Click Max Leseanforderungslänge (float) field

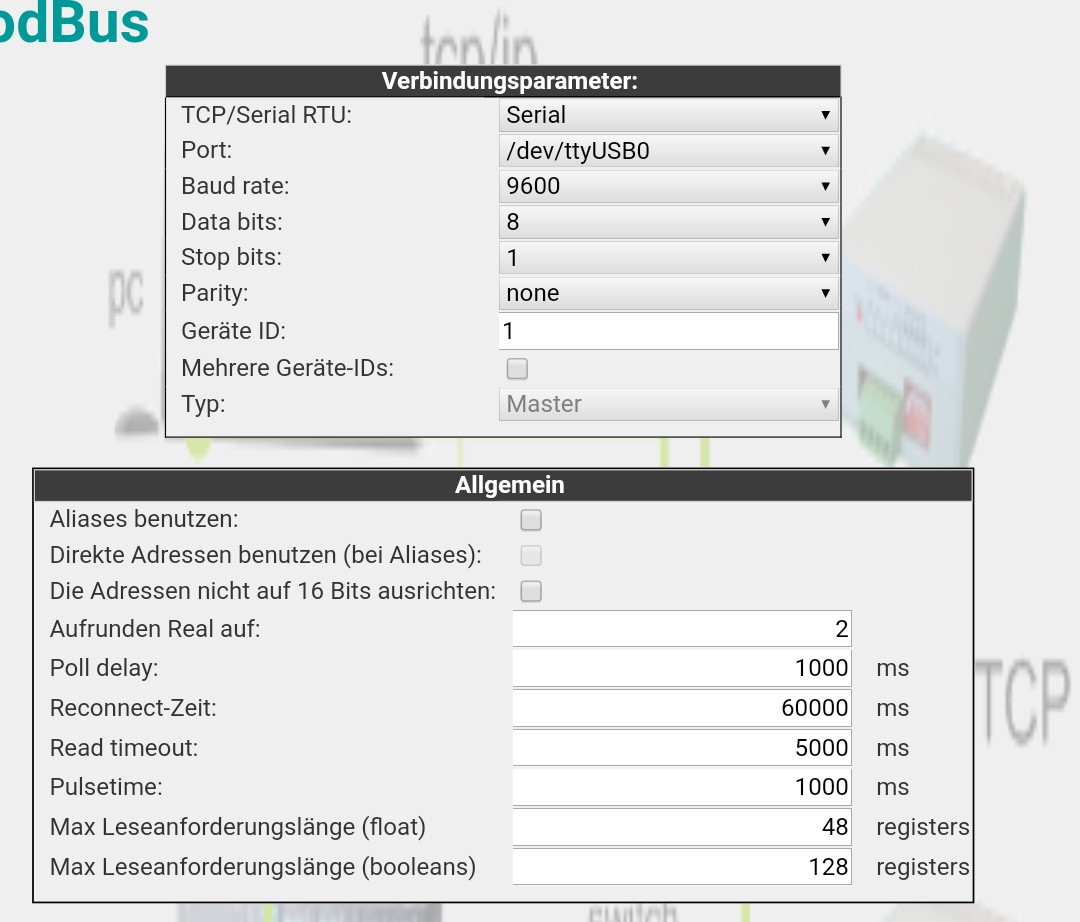(x=682, y=827)
